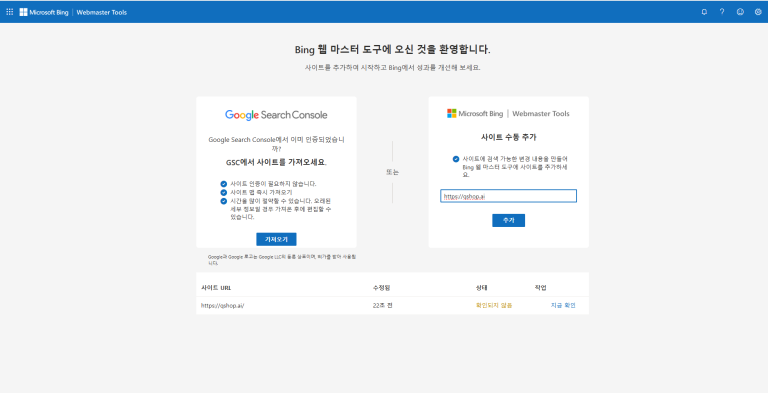Open the help question mark icon
Viewport: 768px width, 393px height.
coord(722,12)
